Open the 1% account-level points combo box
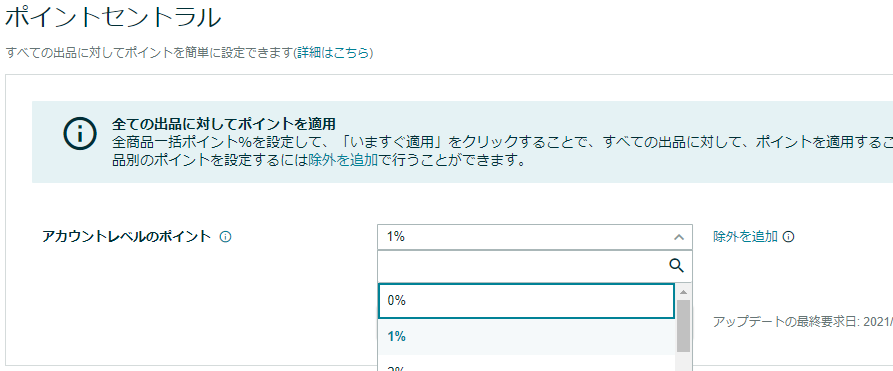This screenshot has width=893, height=371. 534,237
